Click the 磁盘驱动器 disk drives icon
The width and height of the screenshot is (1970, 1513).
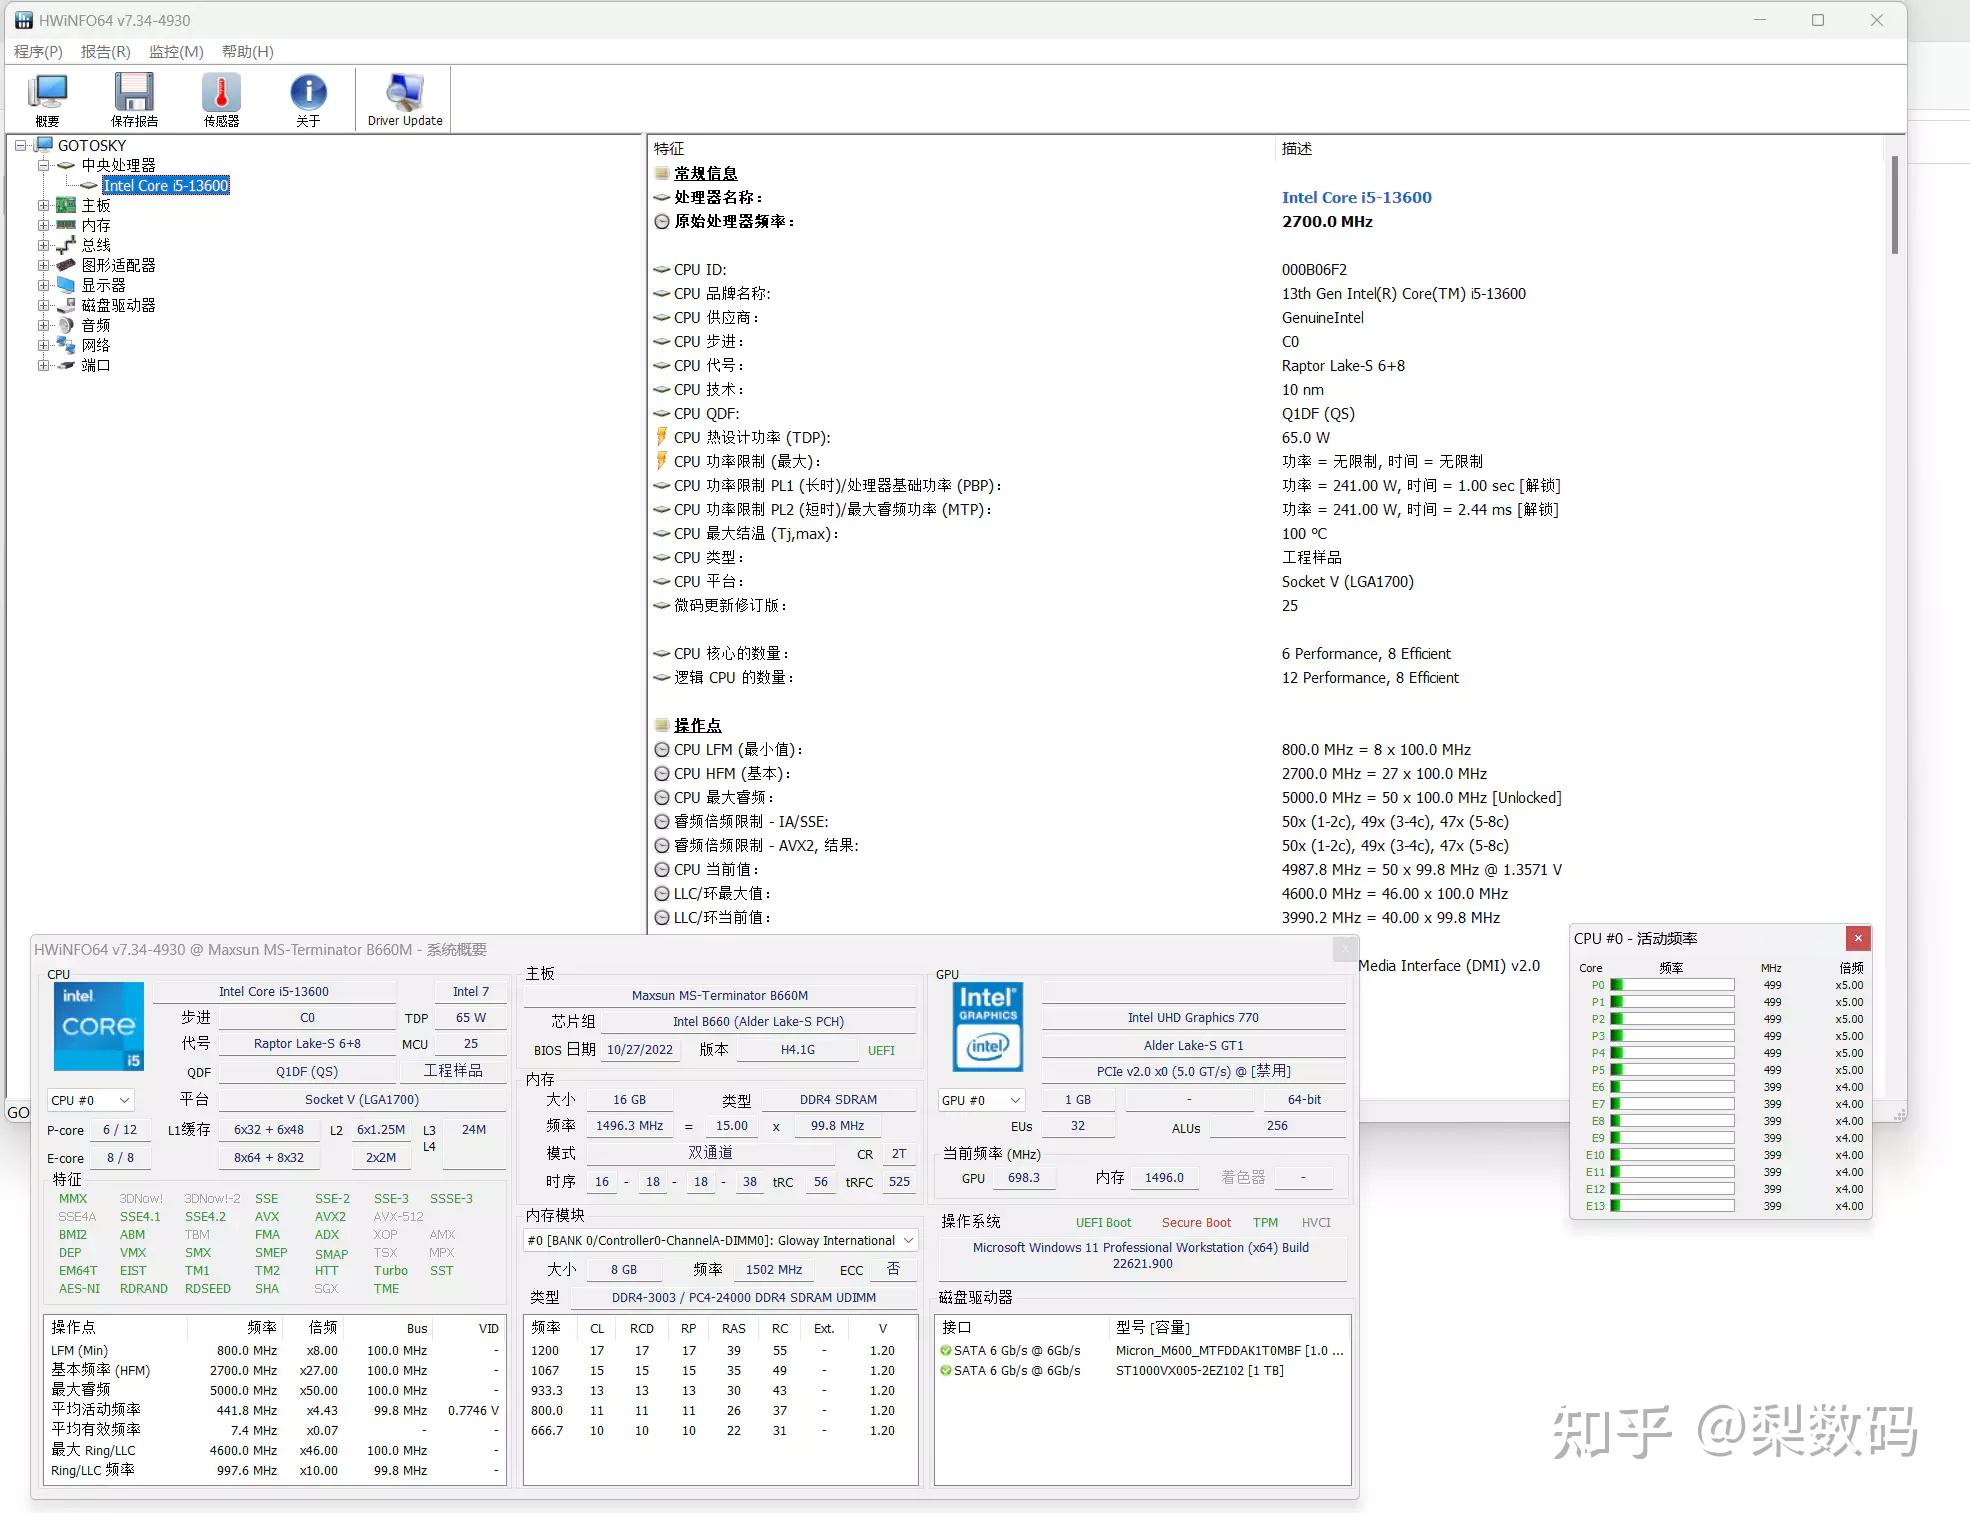(x=66, y=305)
